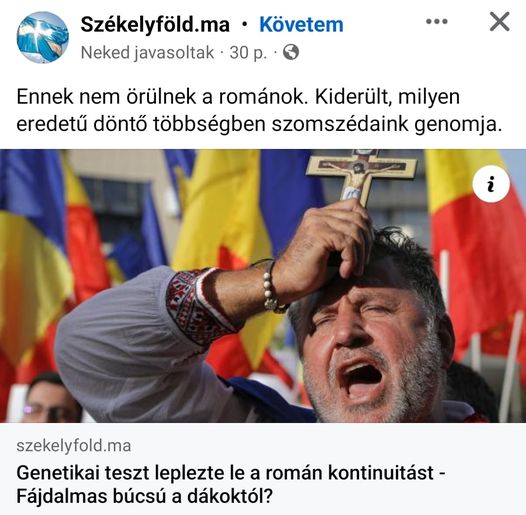Image resolution: width=526 pixels, height=515 pixels.
Task: Click the 30 p. post timestamp
Action: (x=248, y=52)
